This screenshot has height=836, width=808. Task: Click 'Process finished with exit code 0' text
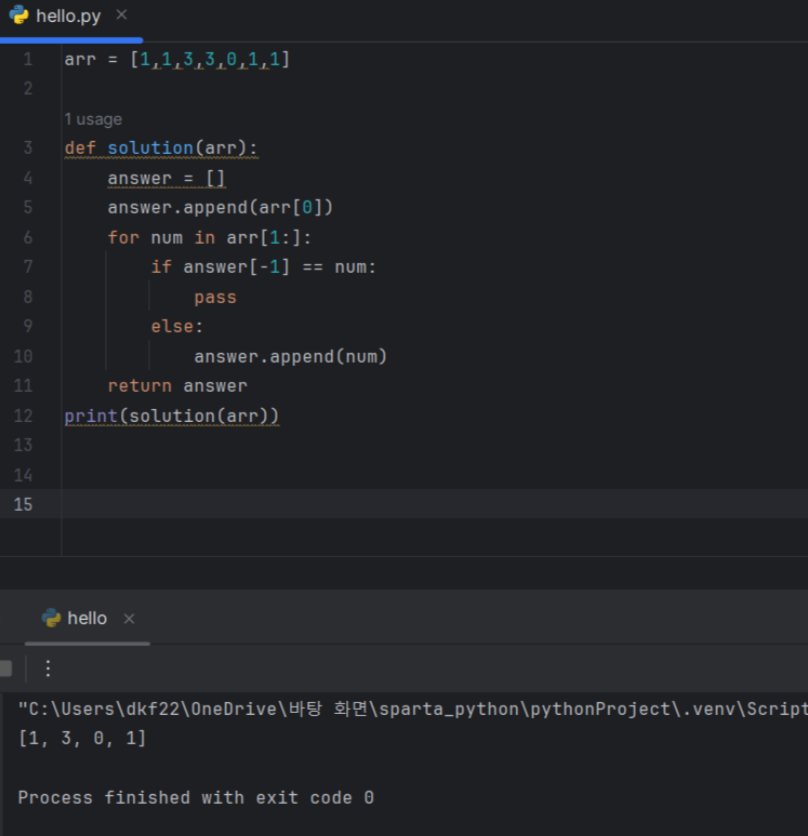click(196, 798)
